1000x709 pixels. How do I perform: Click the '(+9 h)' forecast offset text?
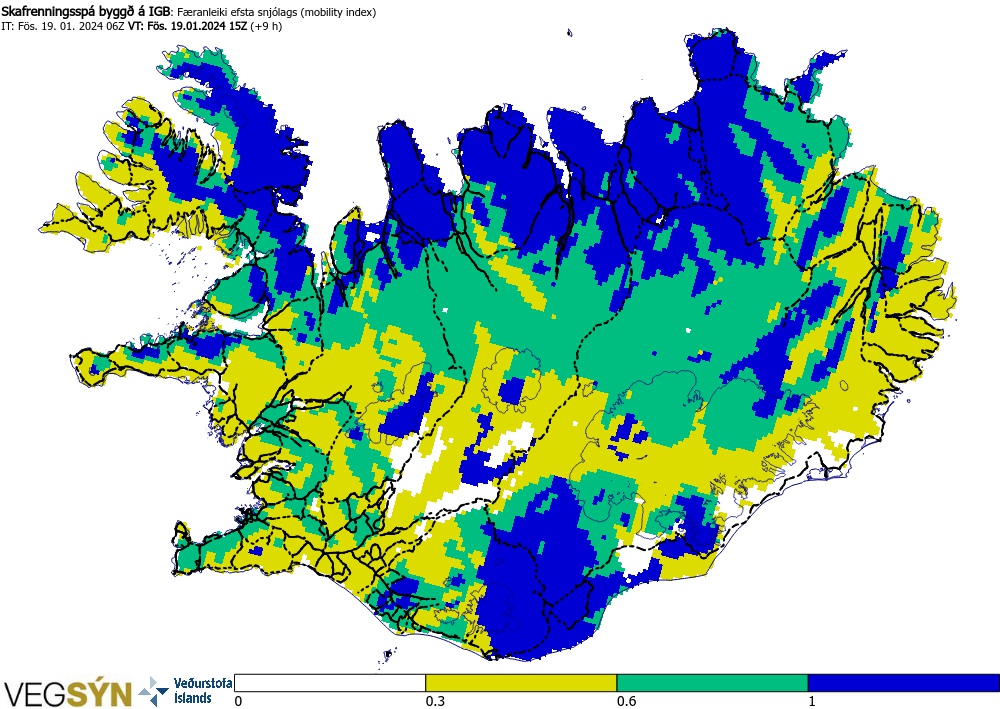[x=266, y=27]
